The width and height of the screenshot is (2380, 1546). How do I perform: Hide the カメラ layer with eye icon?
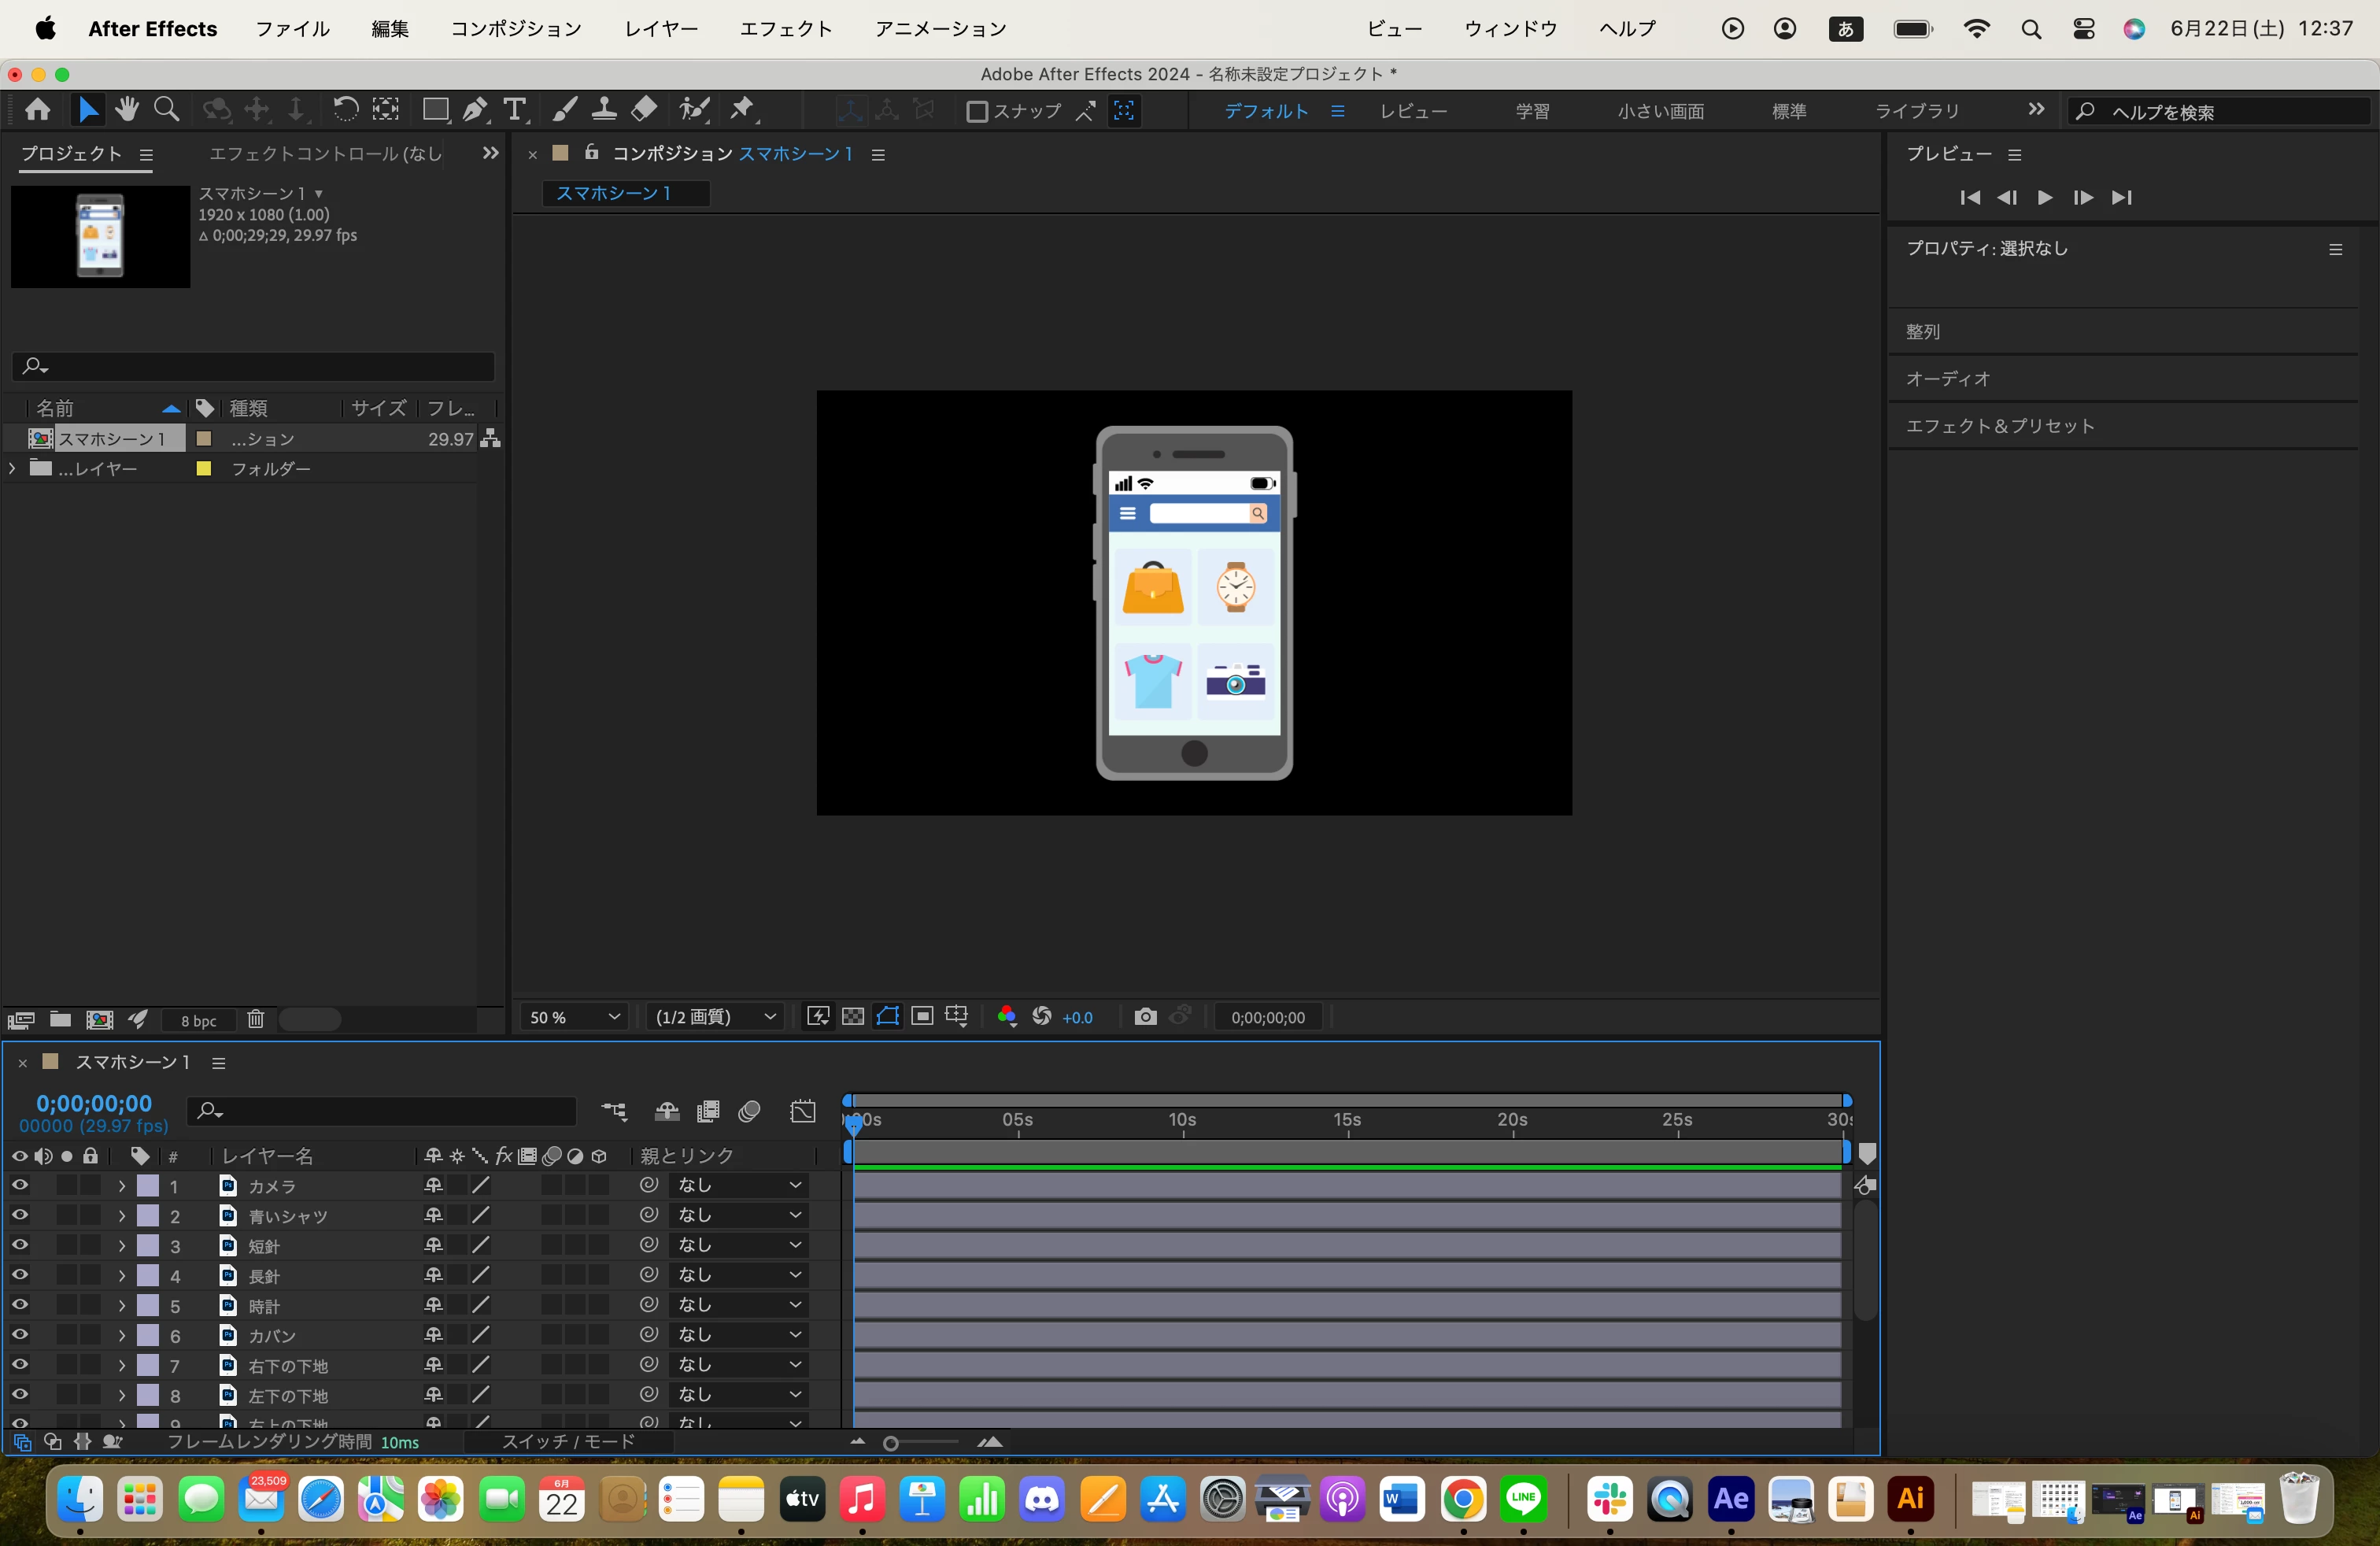point(19,1185)
